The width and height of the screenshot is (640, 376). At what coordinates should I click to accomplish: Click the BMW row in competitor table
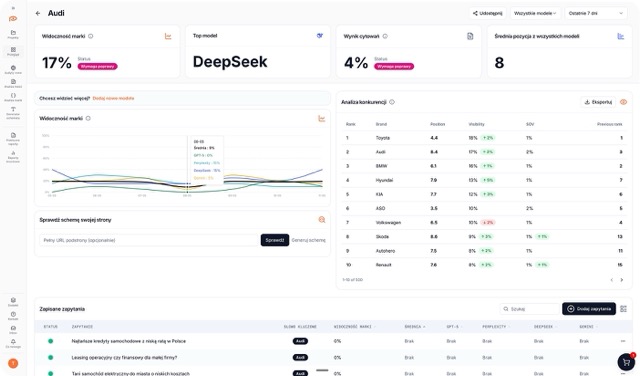click(x=484, y=166)
